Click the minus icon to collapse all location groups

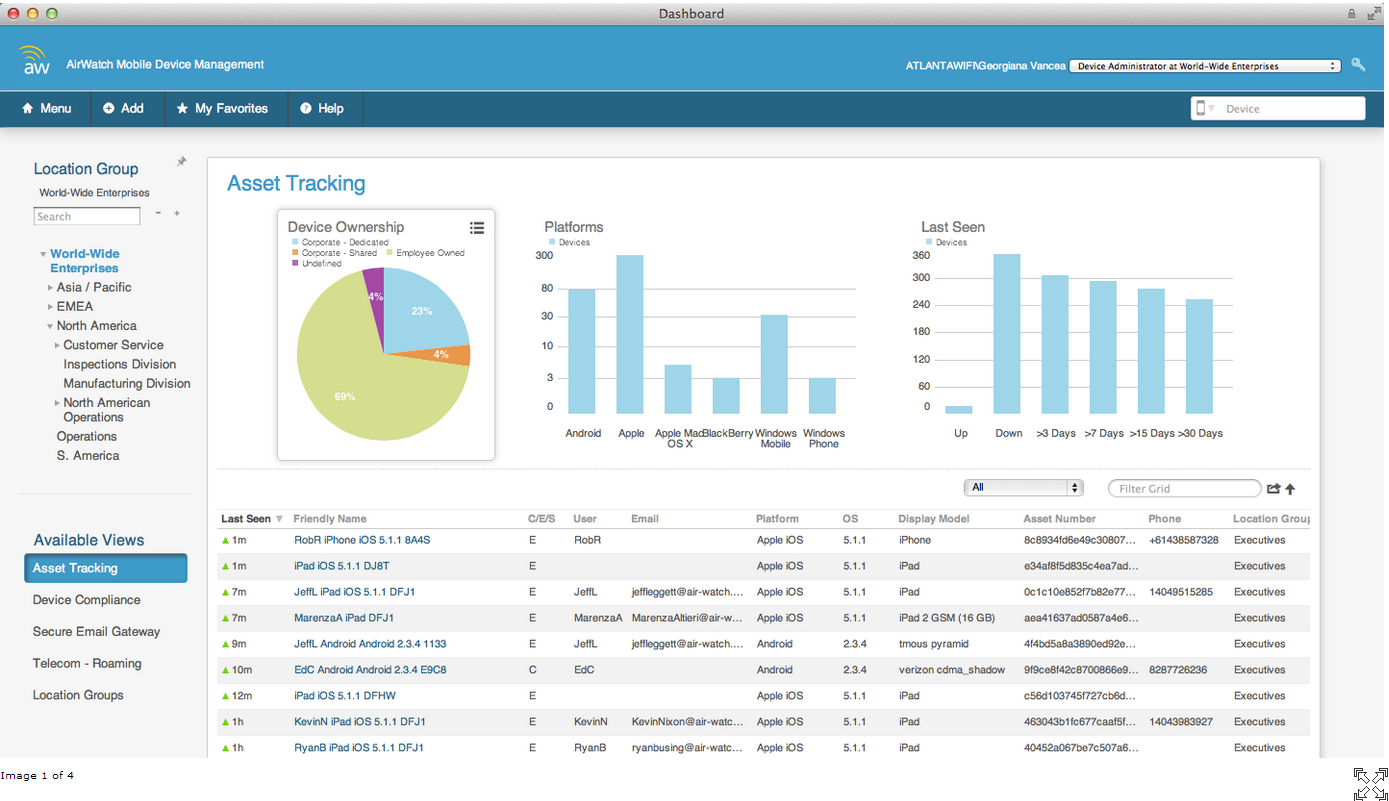pos(157,214)
